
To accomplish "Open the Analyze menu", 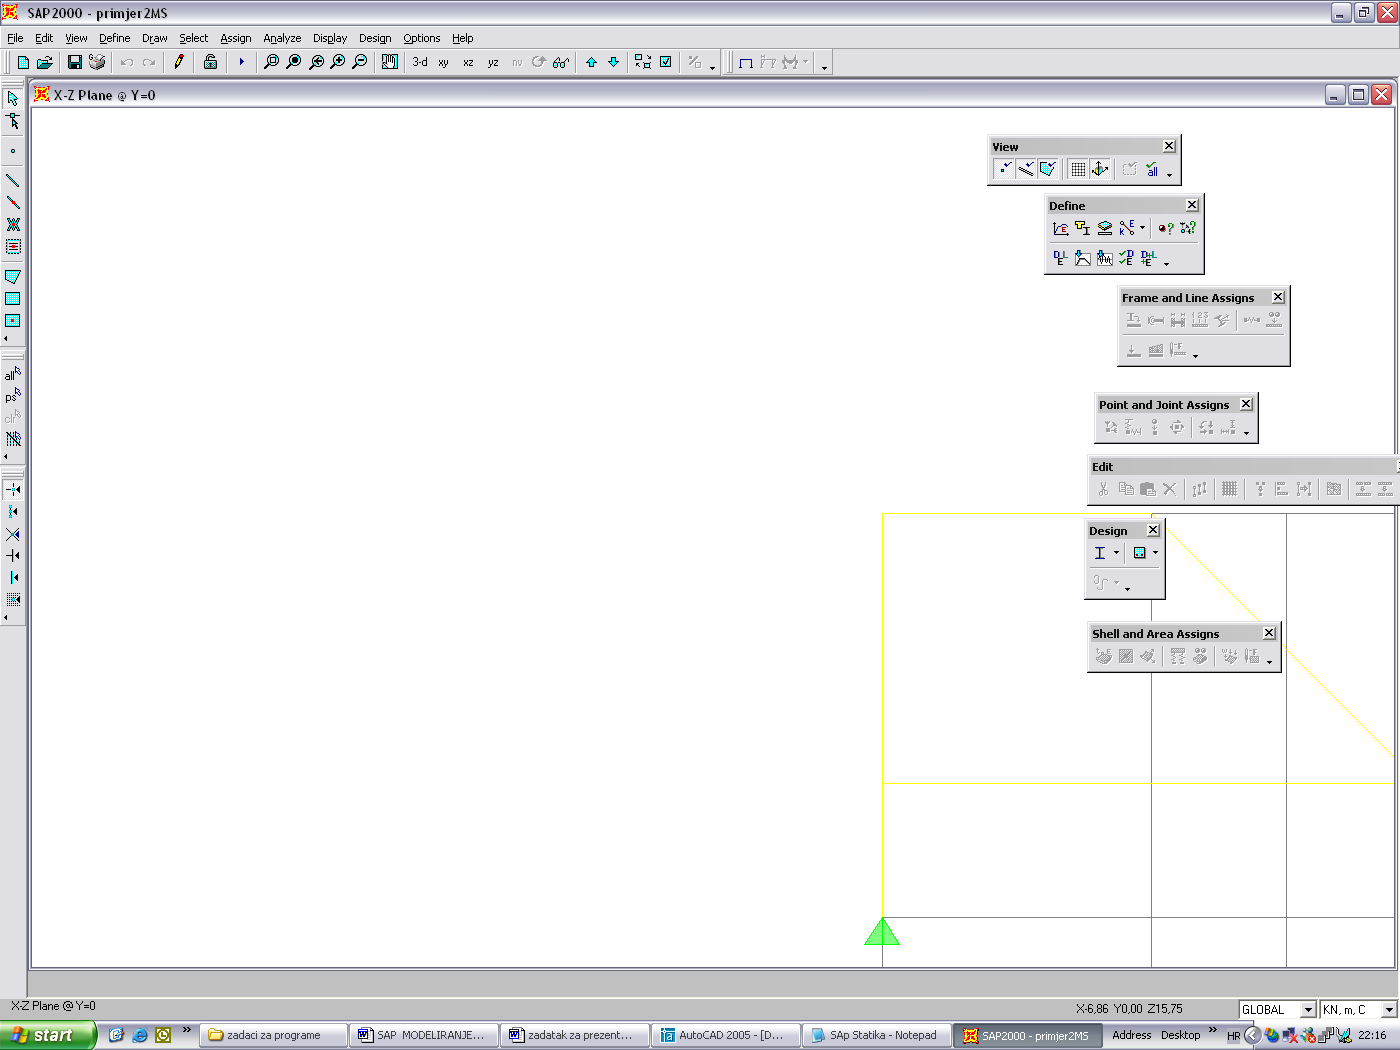I will (x=282, y=38).
